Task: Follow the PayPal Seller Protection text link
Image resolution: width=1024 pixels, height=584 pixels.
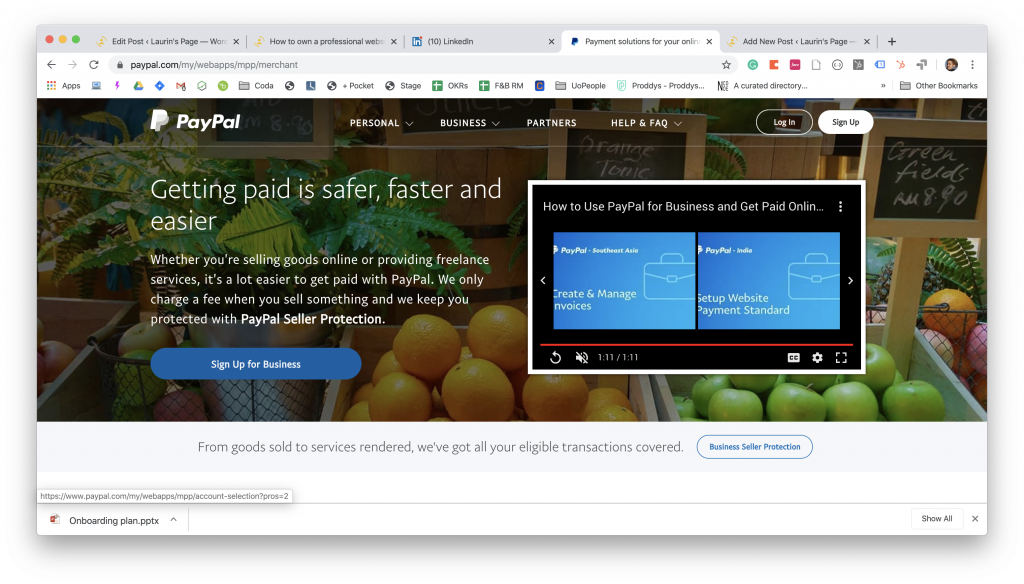Action: 312,319
